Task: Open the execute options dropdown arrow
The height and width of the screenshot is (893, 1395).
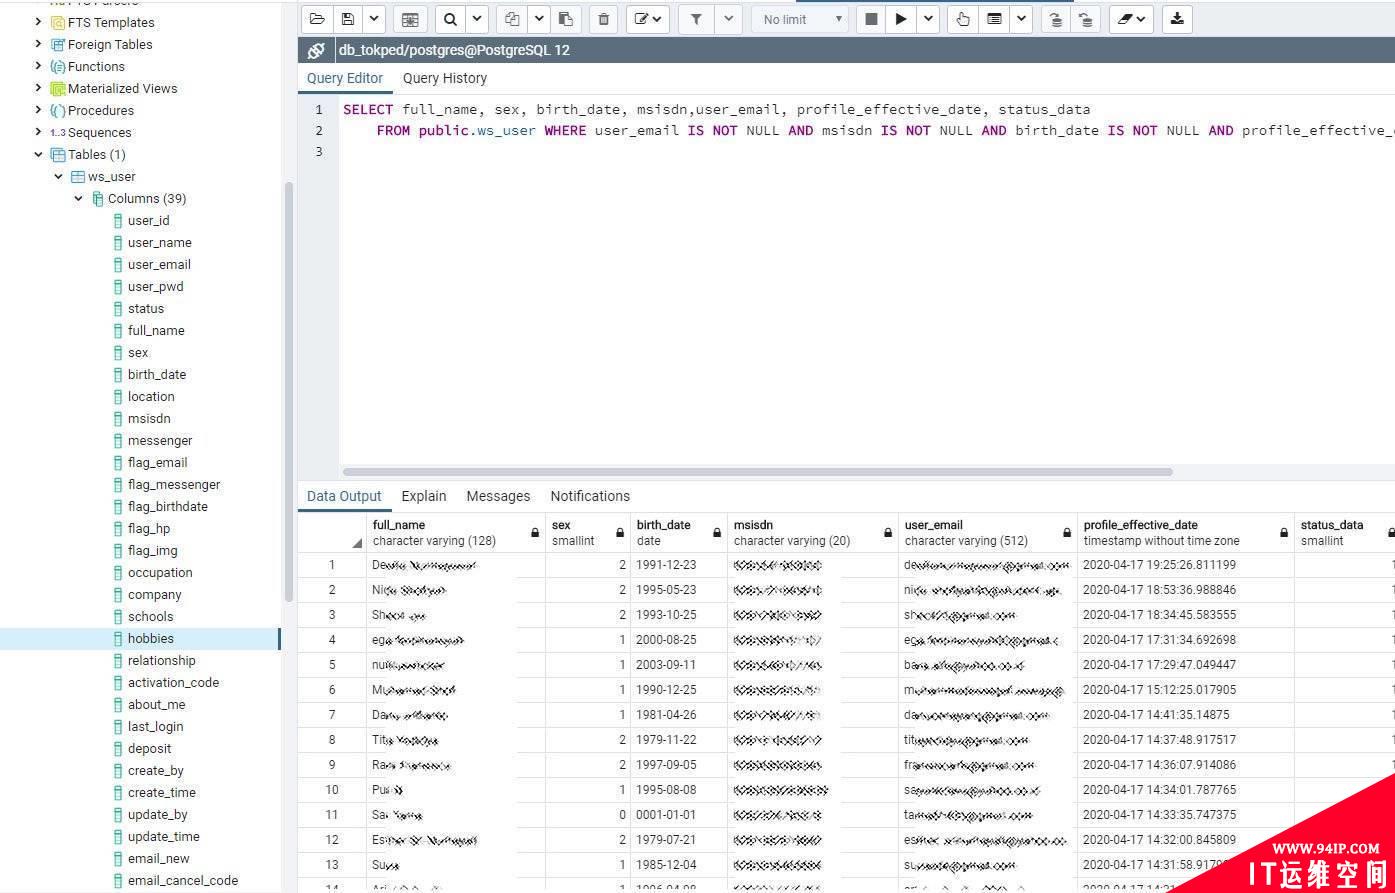Action: tap(928, 19)
